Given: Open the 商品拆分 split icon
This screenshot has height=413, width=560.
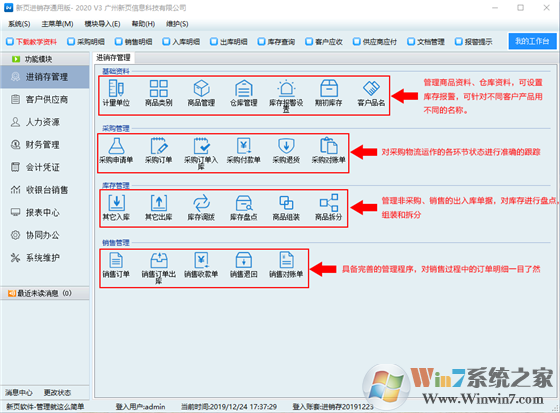Looking at the screenshot, I should [x=329, y=207].
